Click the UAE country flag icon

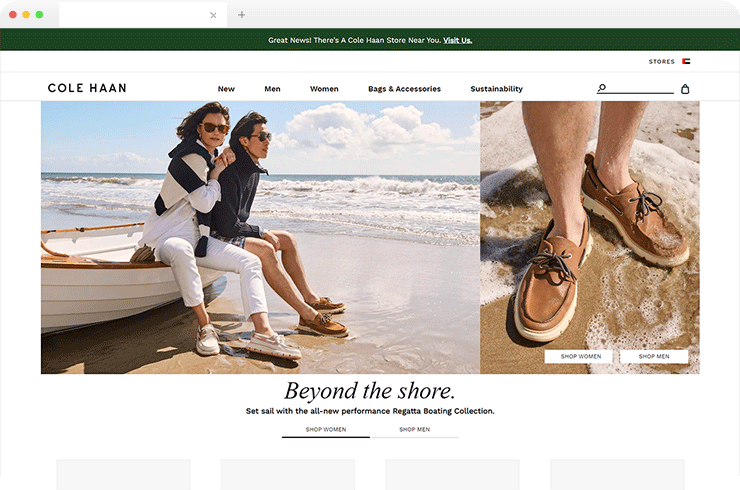point(686,61)
